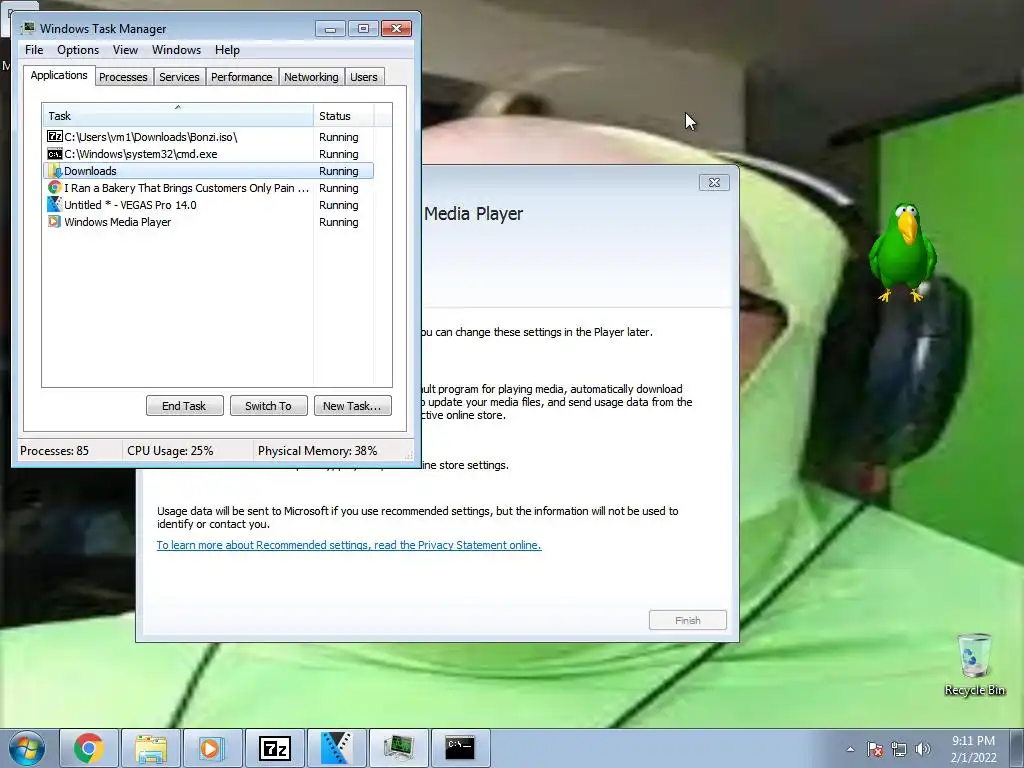Screen dimensions: 1024x768
Task: Select the C:\Users\vm1\Downloads\Bonzi.iso\ task
Action: pos(150,136)
